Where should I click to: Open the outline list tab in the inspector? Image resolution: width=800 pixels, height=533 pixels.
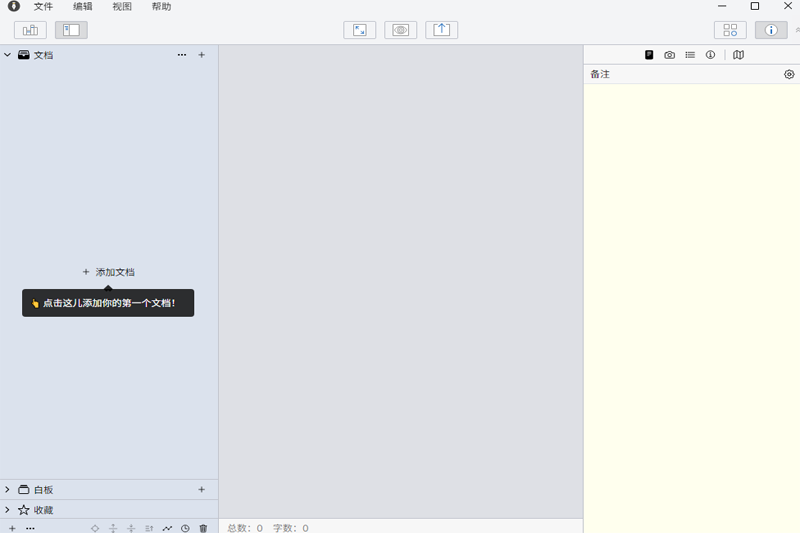pos(690,55)
